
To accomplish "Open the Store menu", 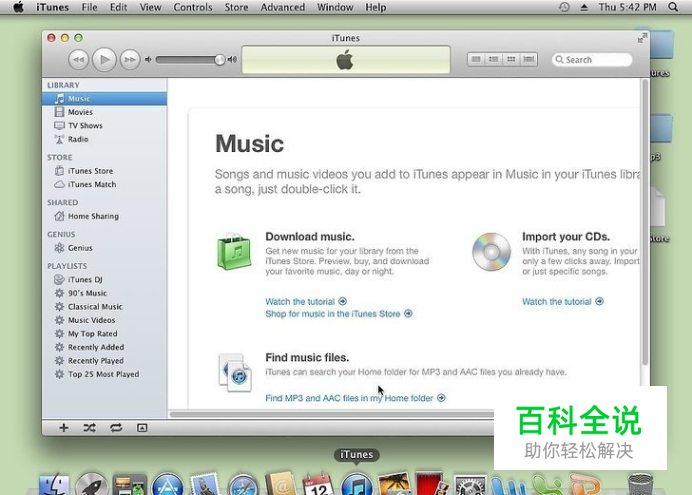I will (236, 7).
